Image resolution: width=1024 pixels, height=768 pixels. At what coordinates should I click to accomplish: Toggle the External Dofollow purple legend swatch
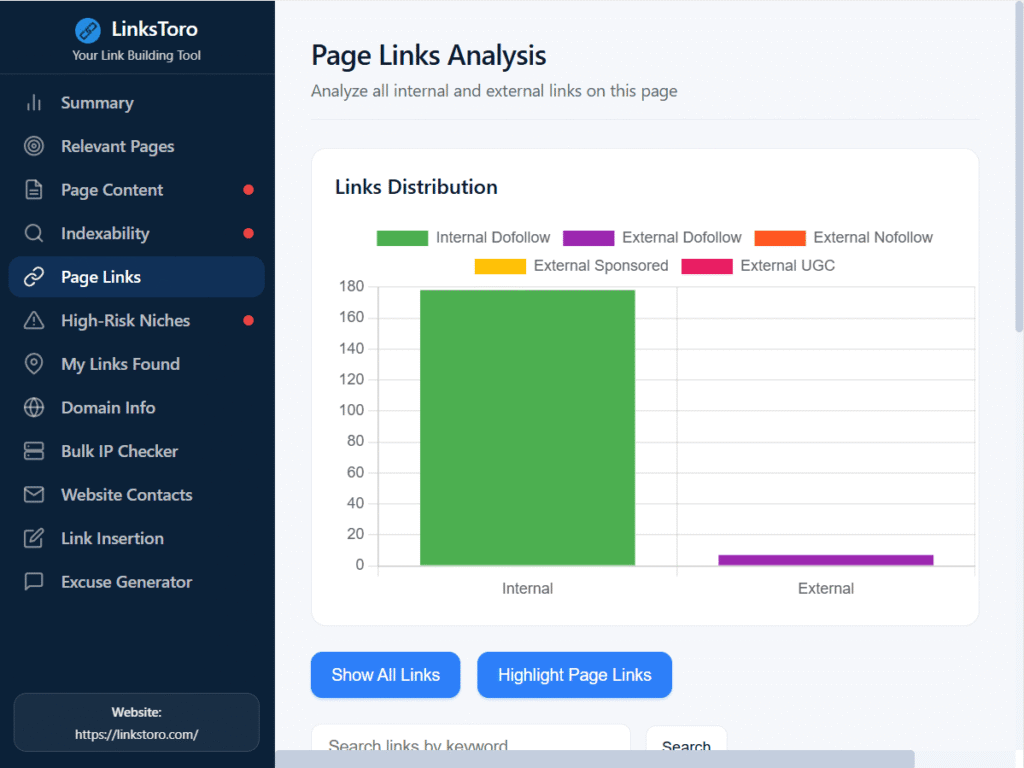point(588,238)
